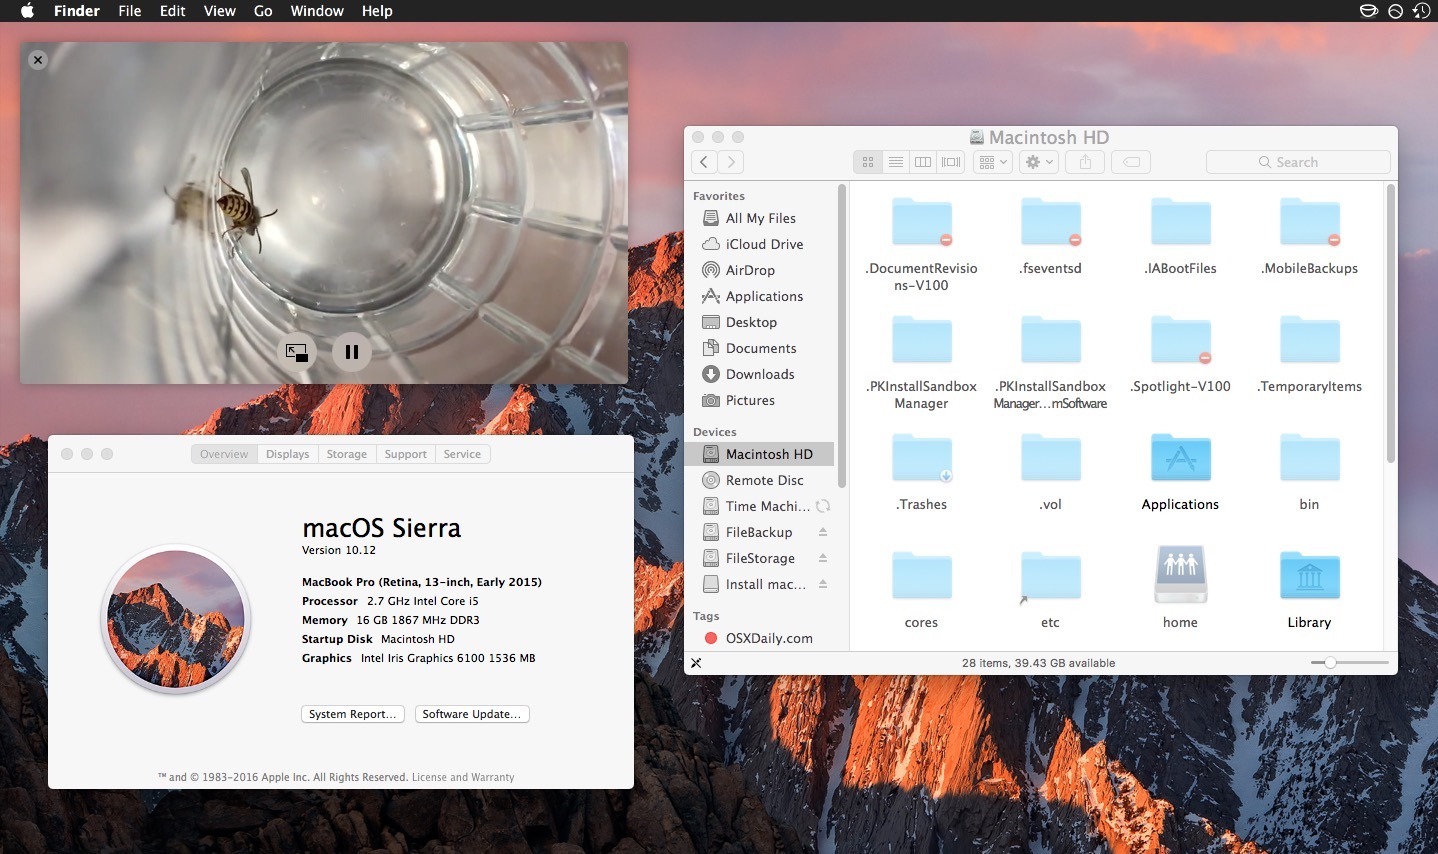Open the Action gear menu
The height and width of the screenshot is (854, 1438).
tap(1039, 162)
